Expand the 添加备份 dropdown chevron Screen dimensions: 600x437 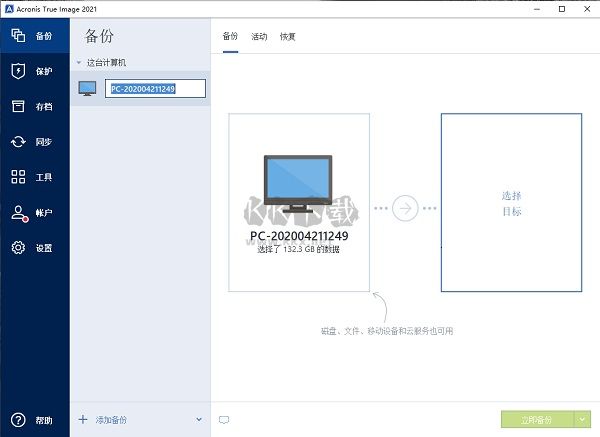click(199, 419)
